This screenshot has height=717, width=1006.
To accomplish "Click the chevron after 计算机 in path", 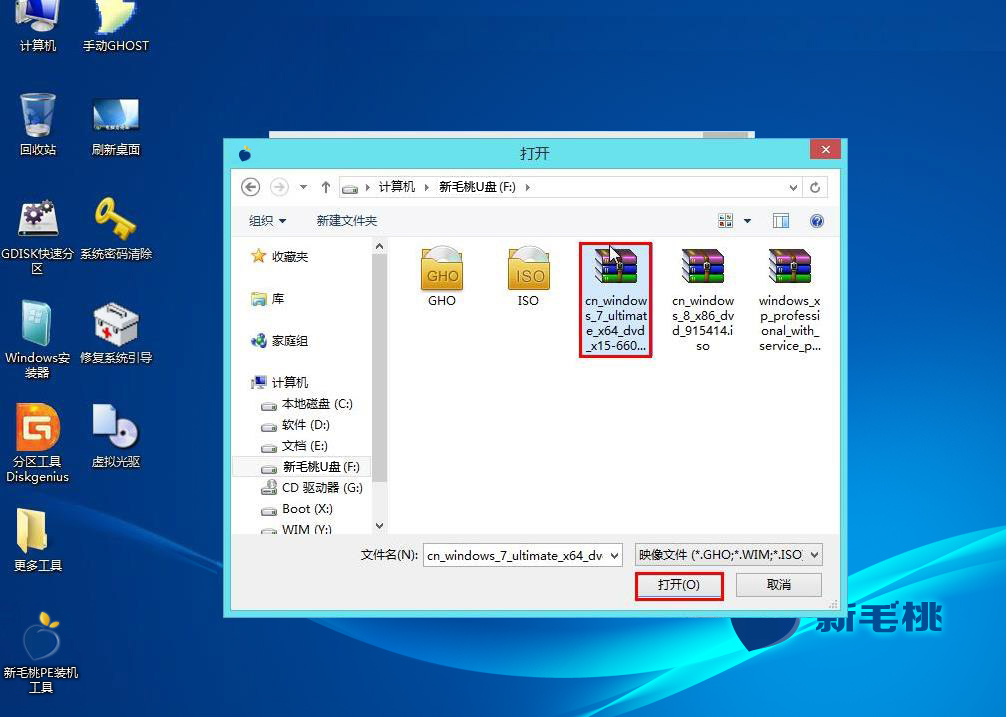I will [427, 187].
